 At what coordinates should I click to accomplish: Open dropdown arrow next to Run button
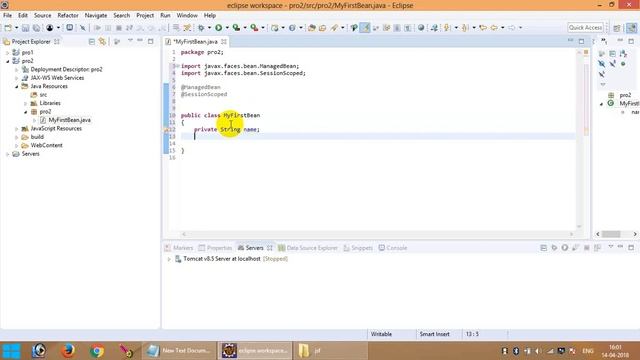point(227,28)
